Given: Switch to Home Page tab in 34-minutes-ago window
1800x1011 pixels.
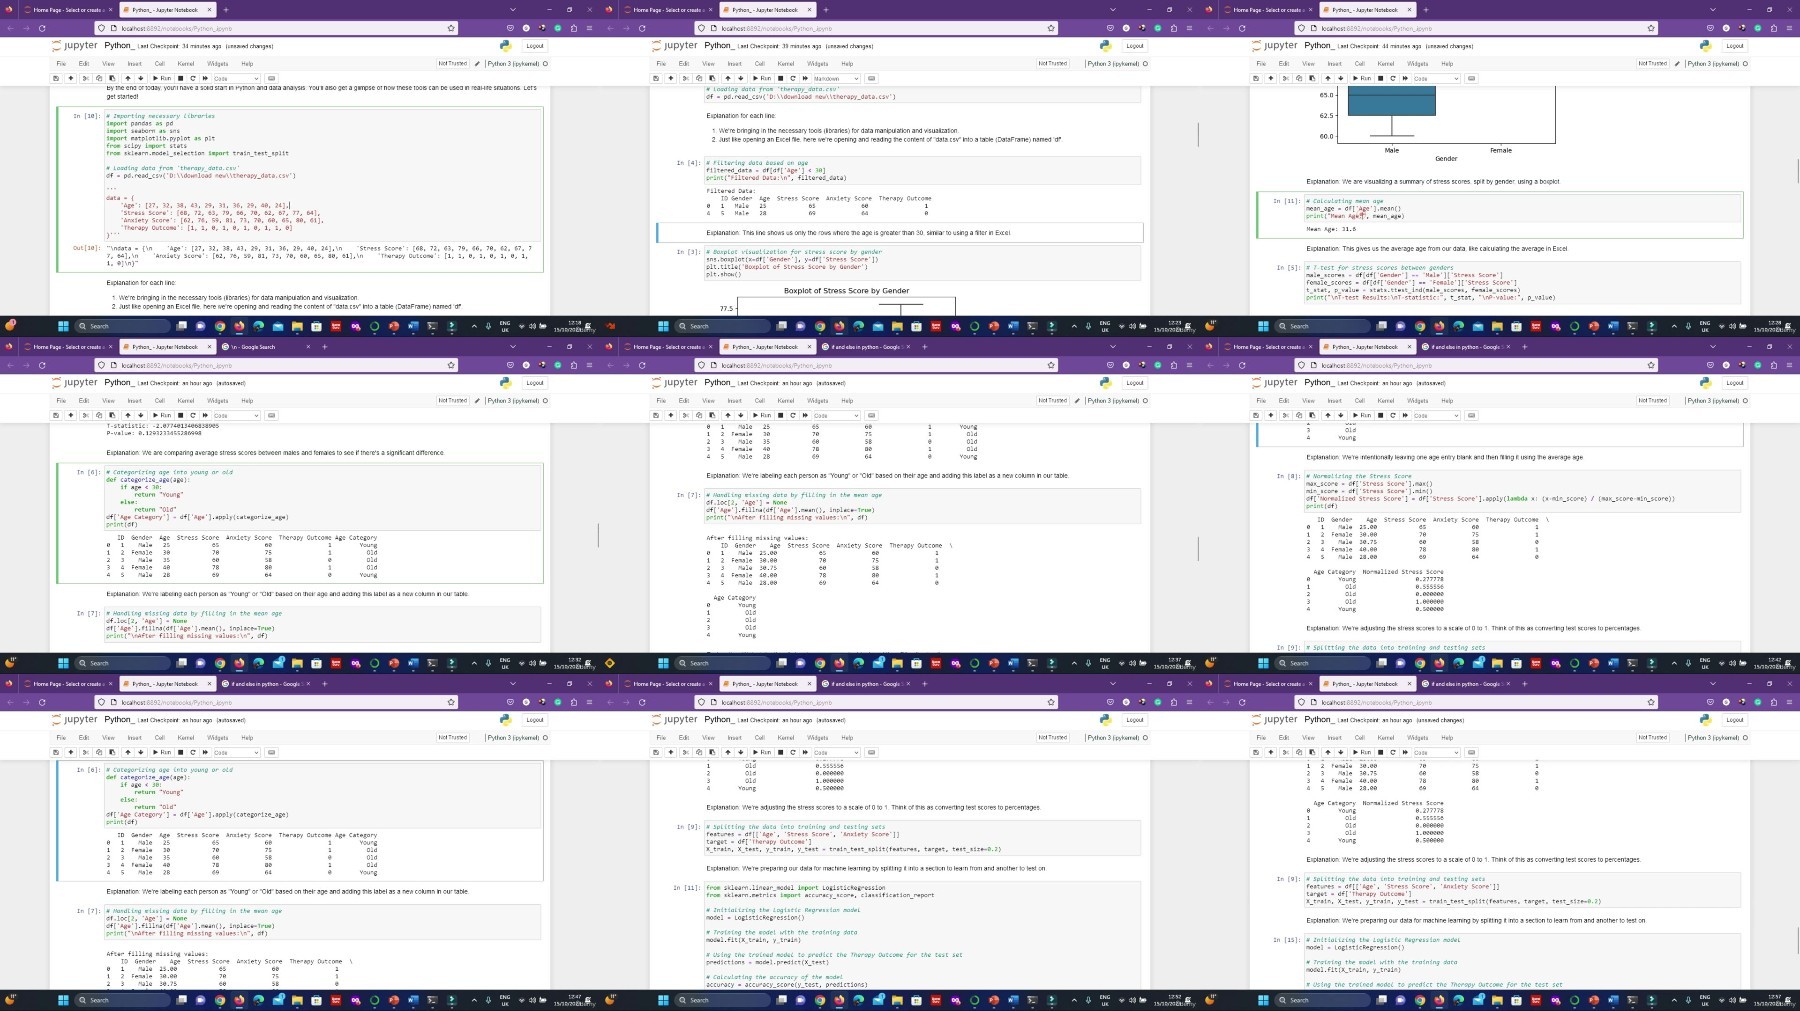Looking at the screenshot, I should point(68,10).
